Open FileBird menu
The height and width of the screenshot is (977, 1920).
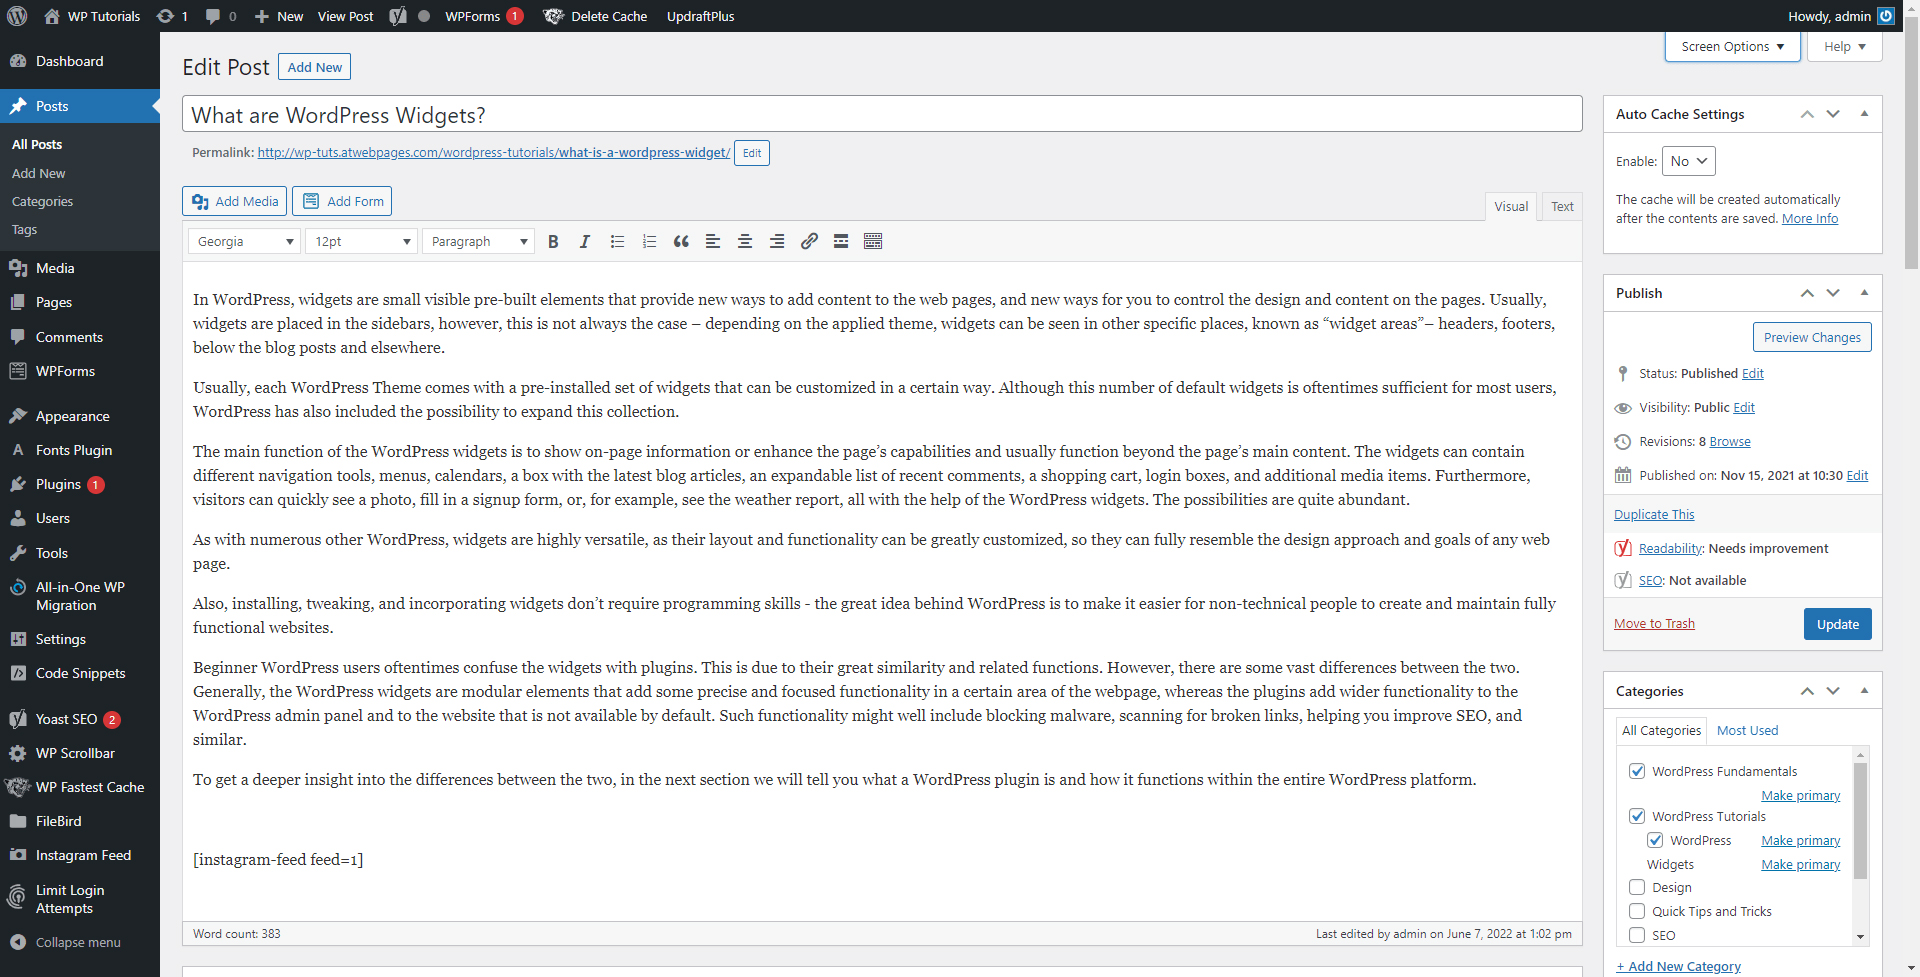(x=80, y=821)
